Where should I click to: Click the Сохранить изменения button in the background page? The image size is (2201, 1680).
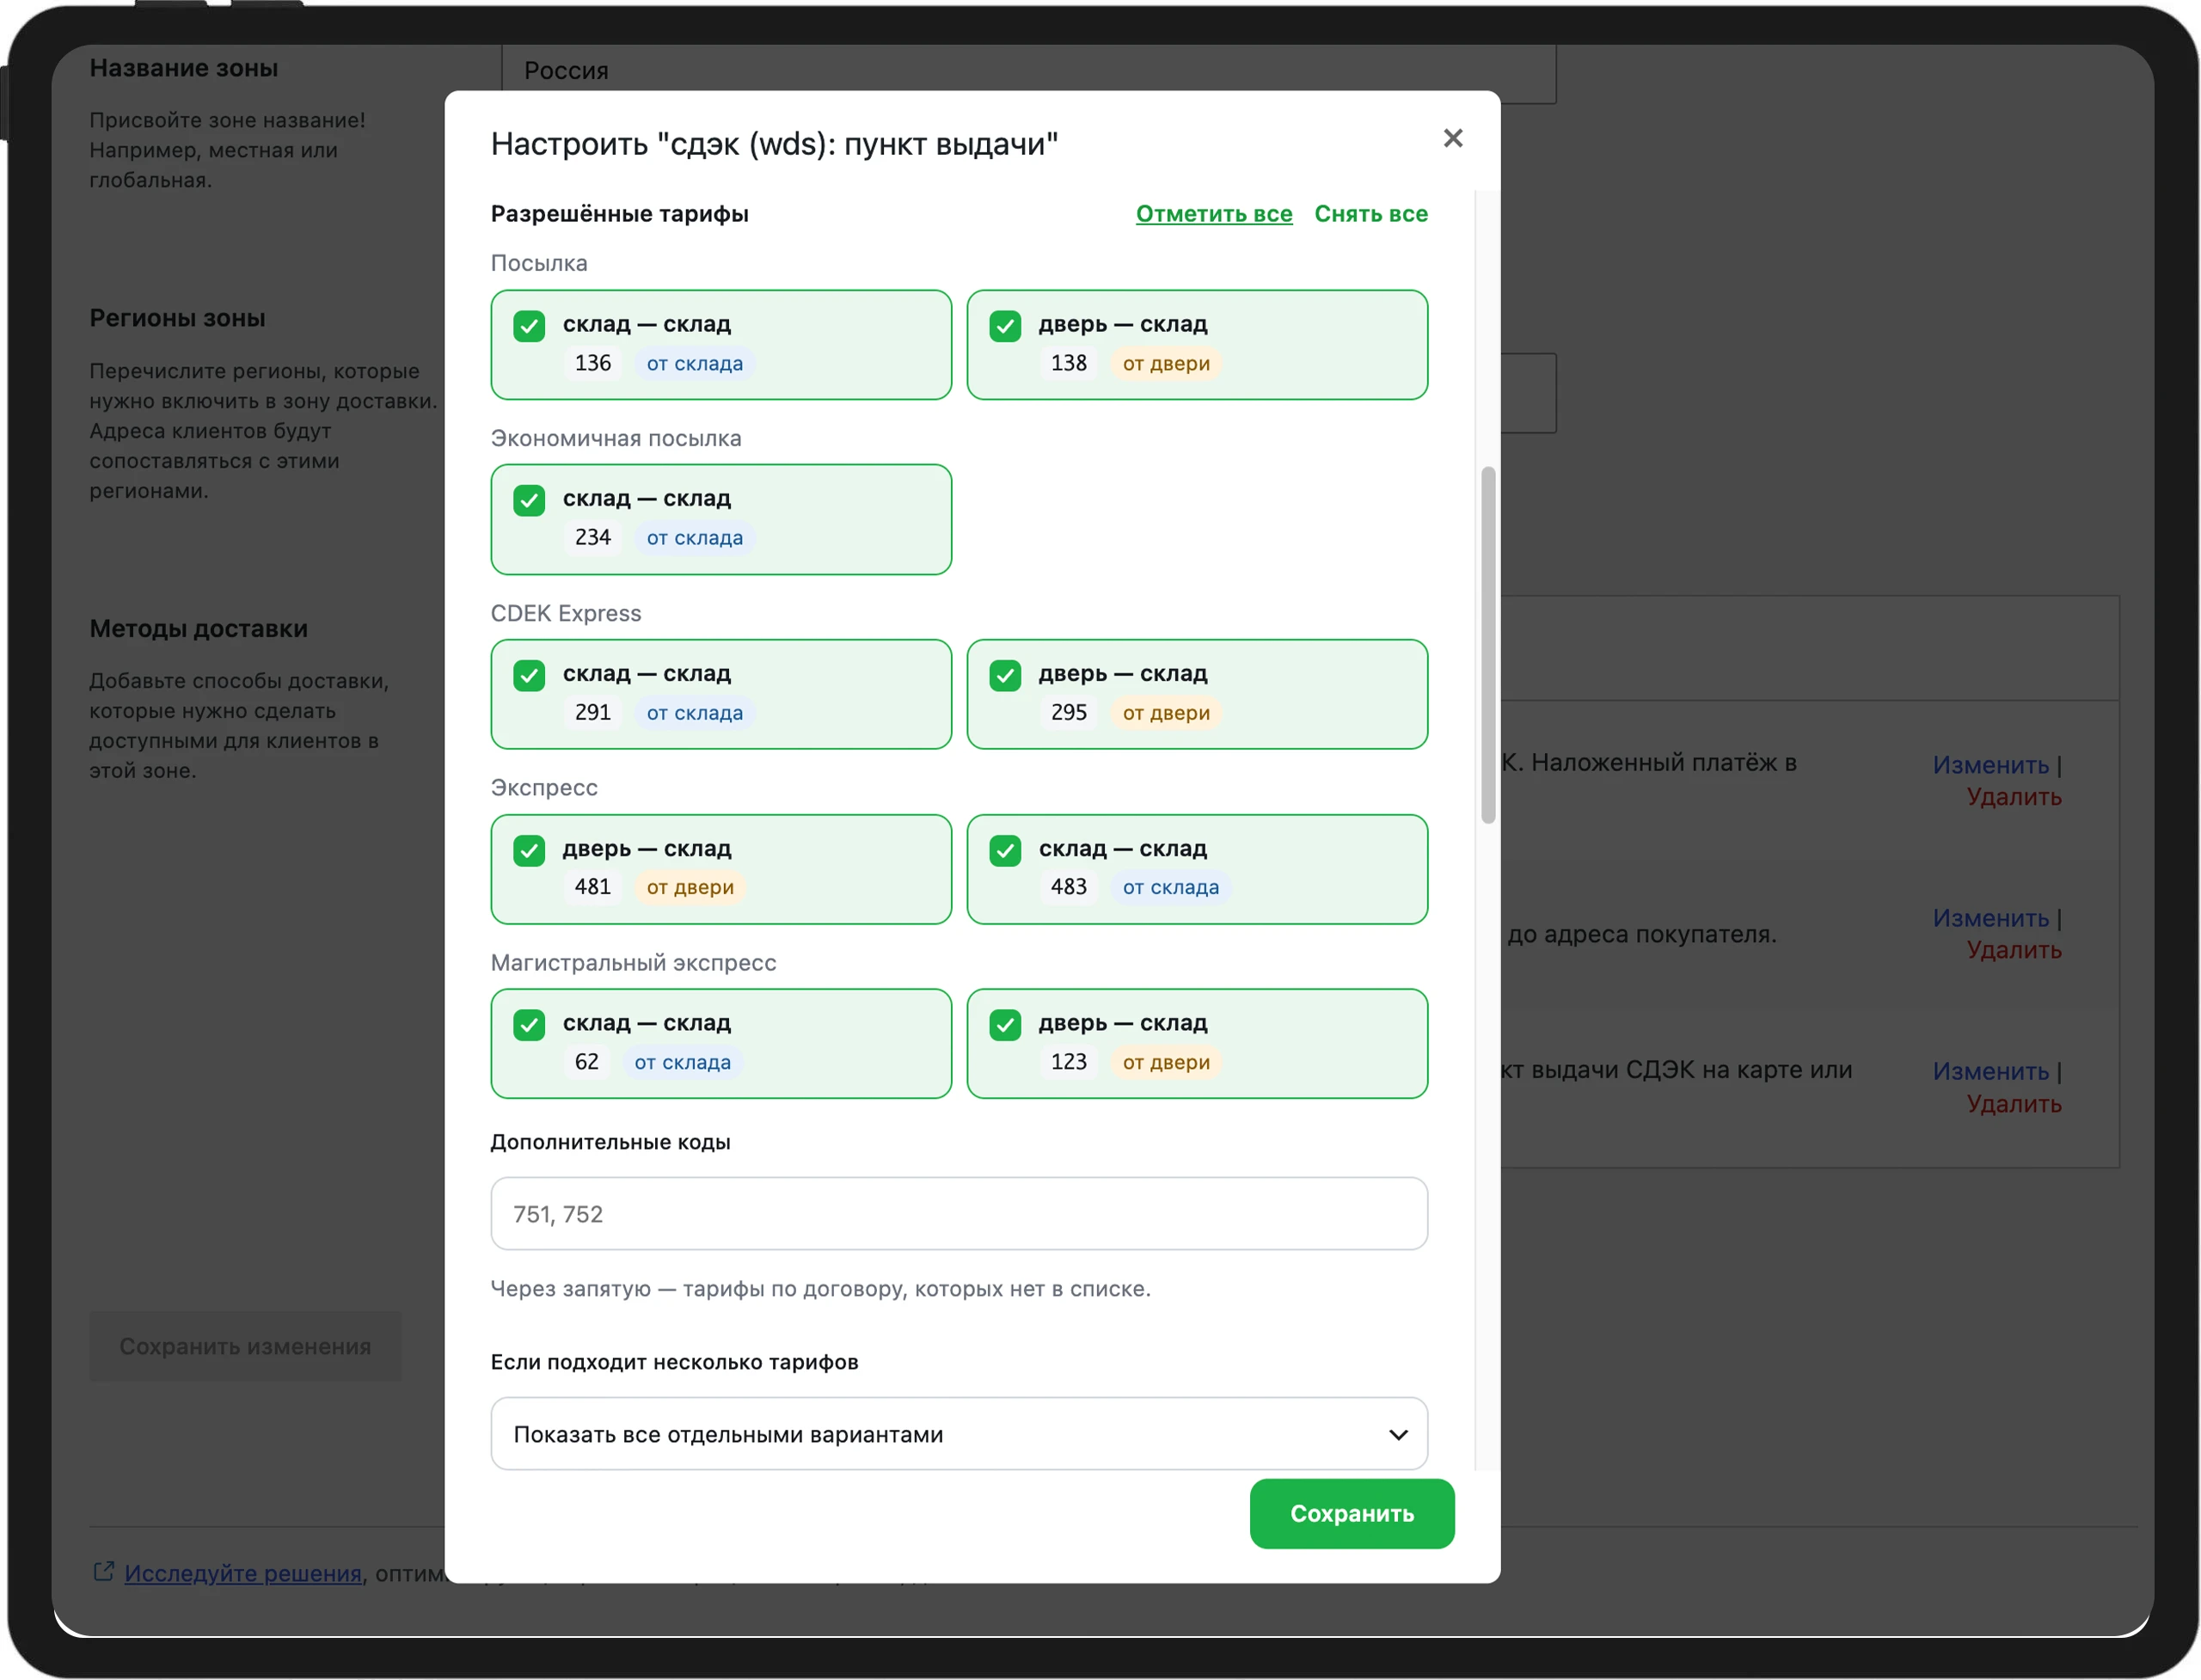tap(245, 1346)
